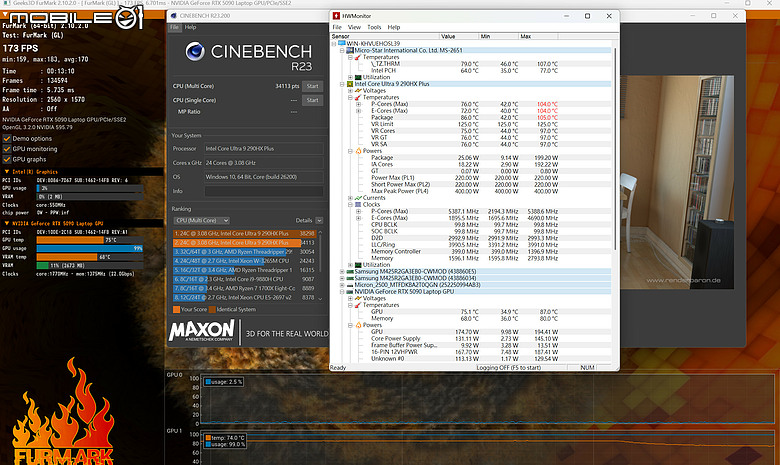Viewport: 780px width, 465px height.
Task: Select ranking row 1 Intel Core Ultra 9 38298
Action: click(x=244, y=233)
